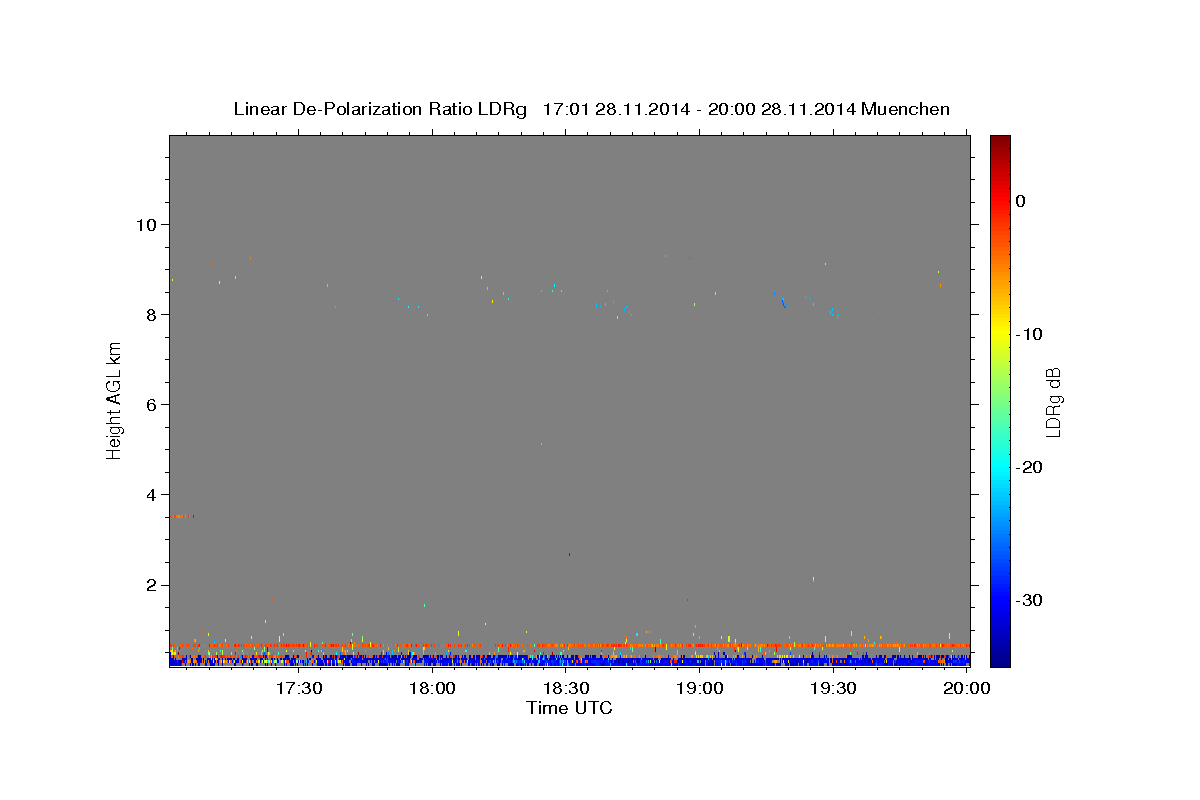The width and height of the screenshot is (1200, 800).
Task: Pick the yellow region of the colorbar
Action: tap(1000, 328)
